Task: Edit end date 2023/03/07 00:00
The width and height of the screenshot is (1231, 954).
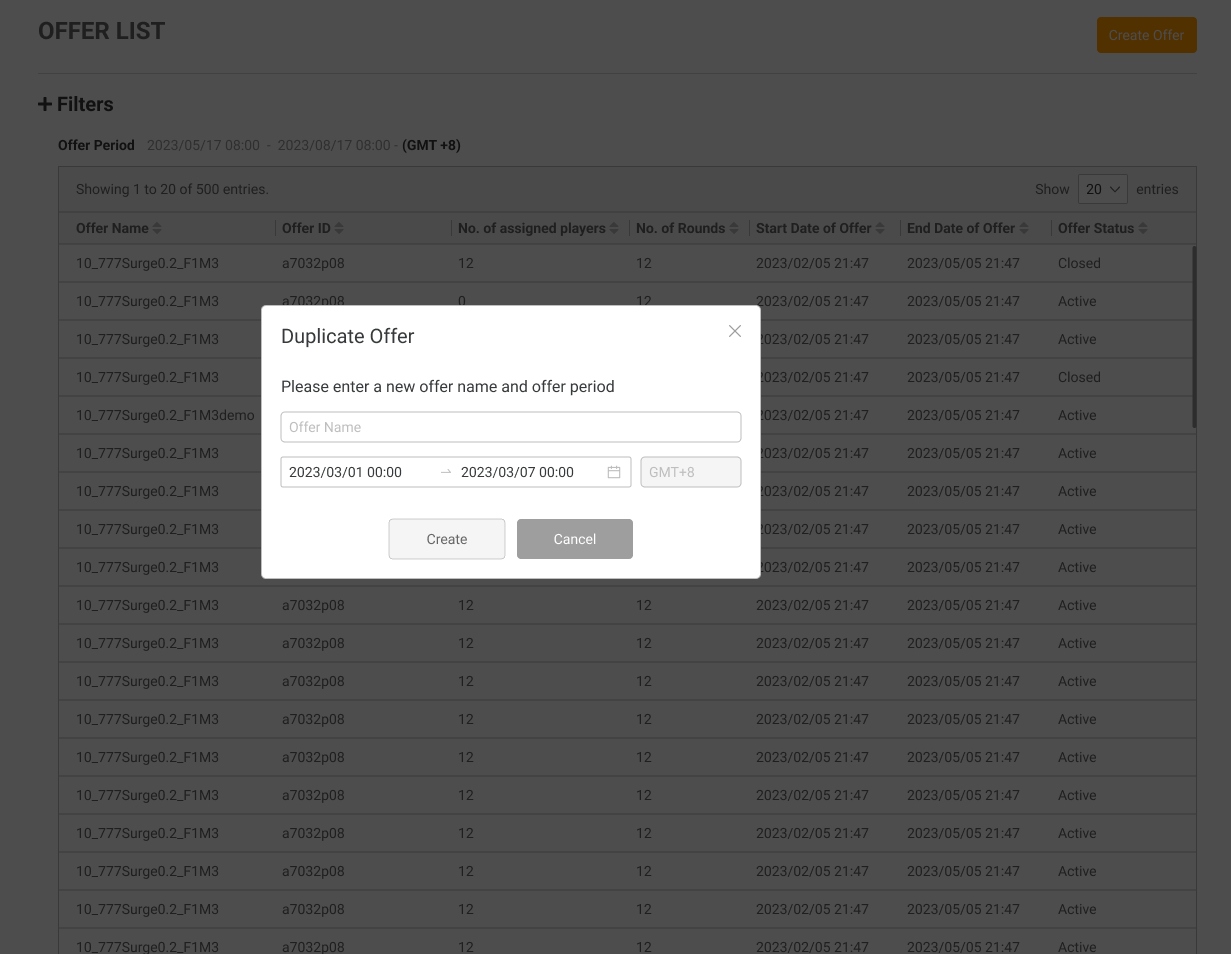Action: point(517,472)
